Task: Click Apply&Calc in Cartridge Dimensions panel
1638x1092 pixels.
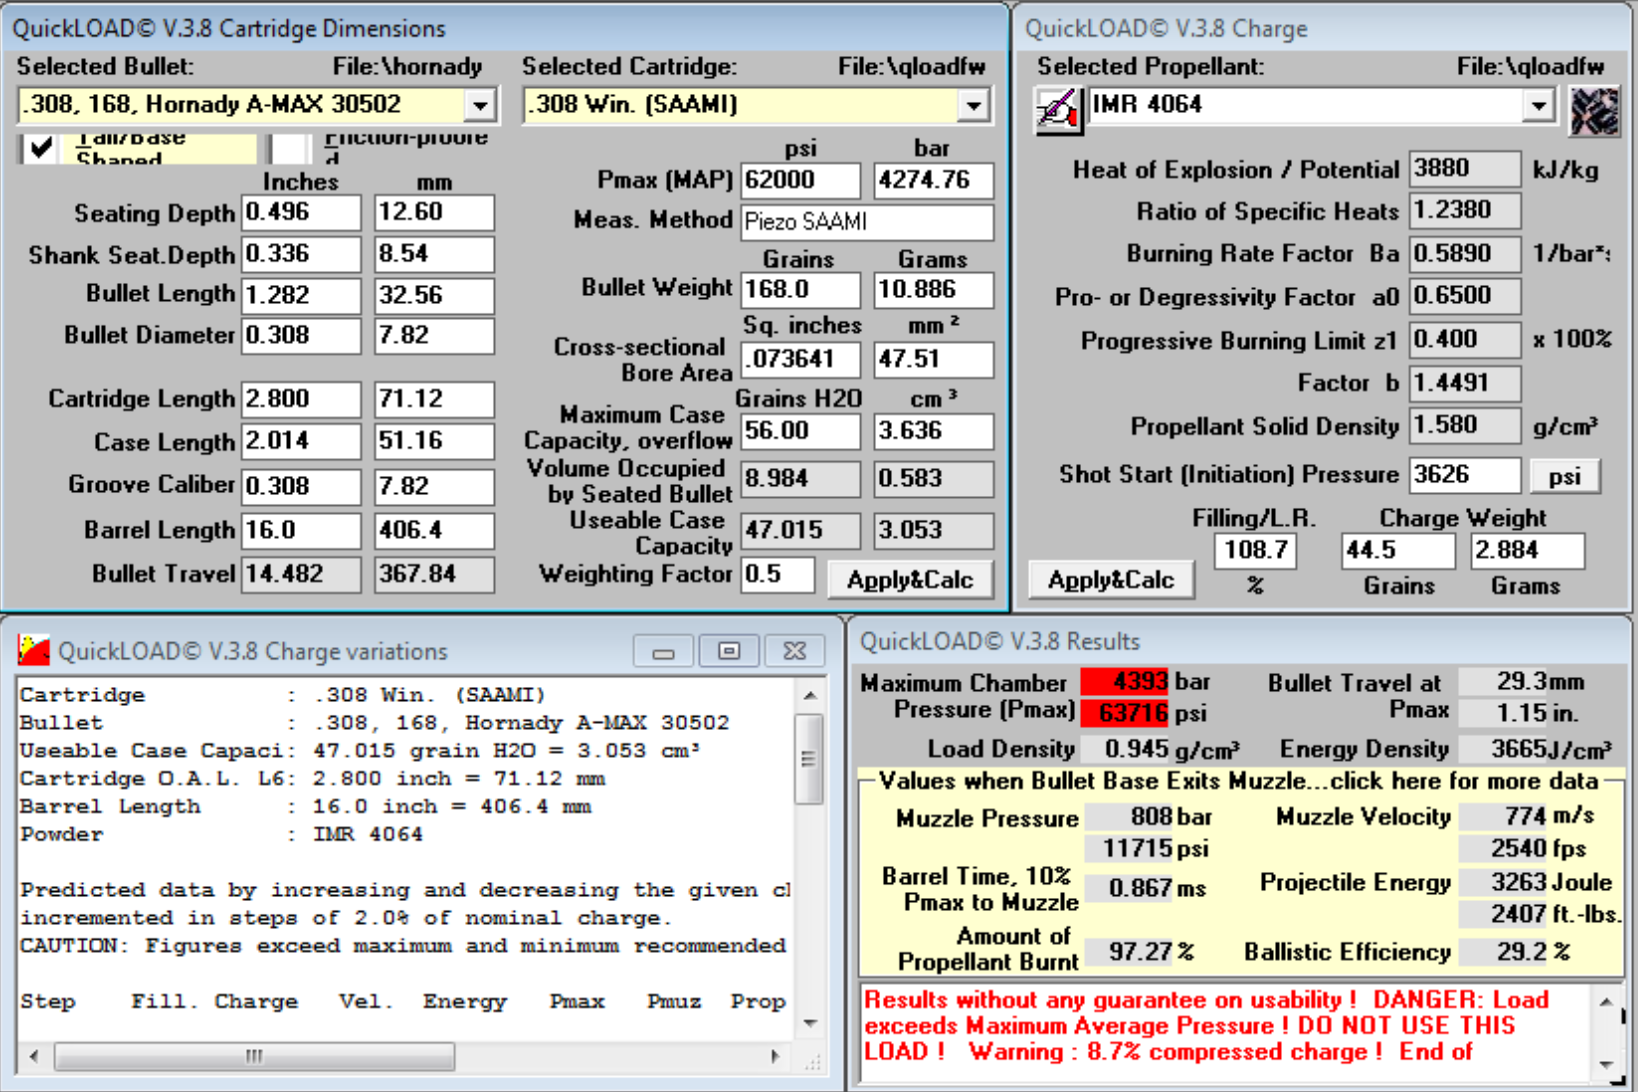Action: 909,580
